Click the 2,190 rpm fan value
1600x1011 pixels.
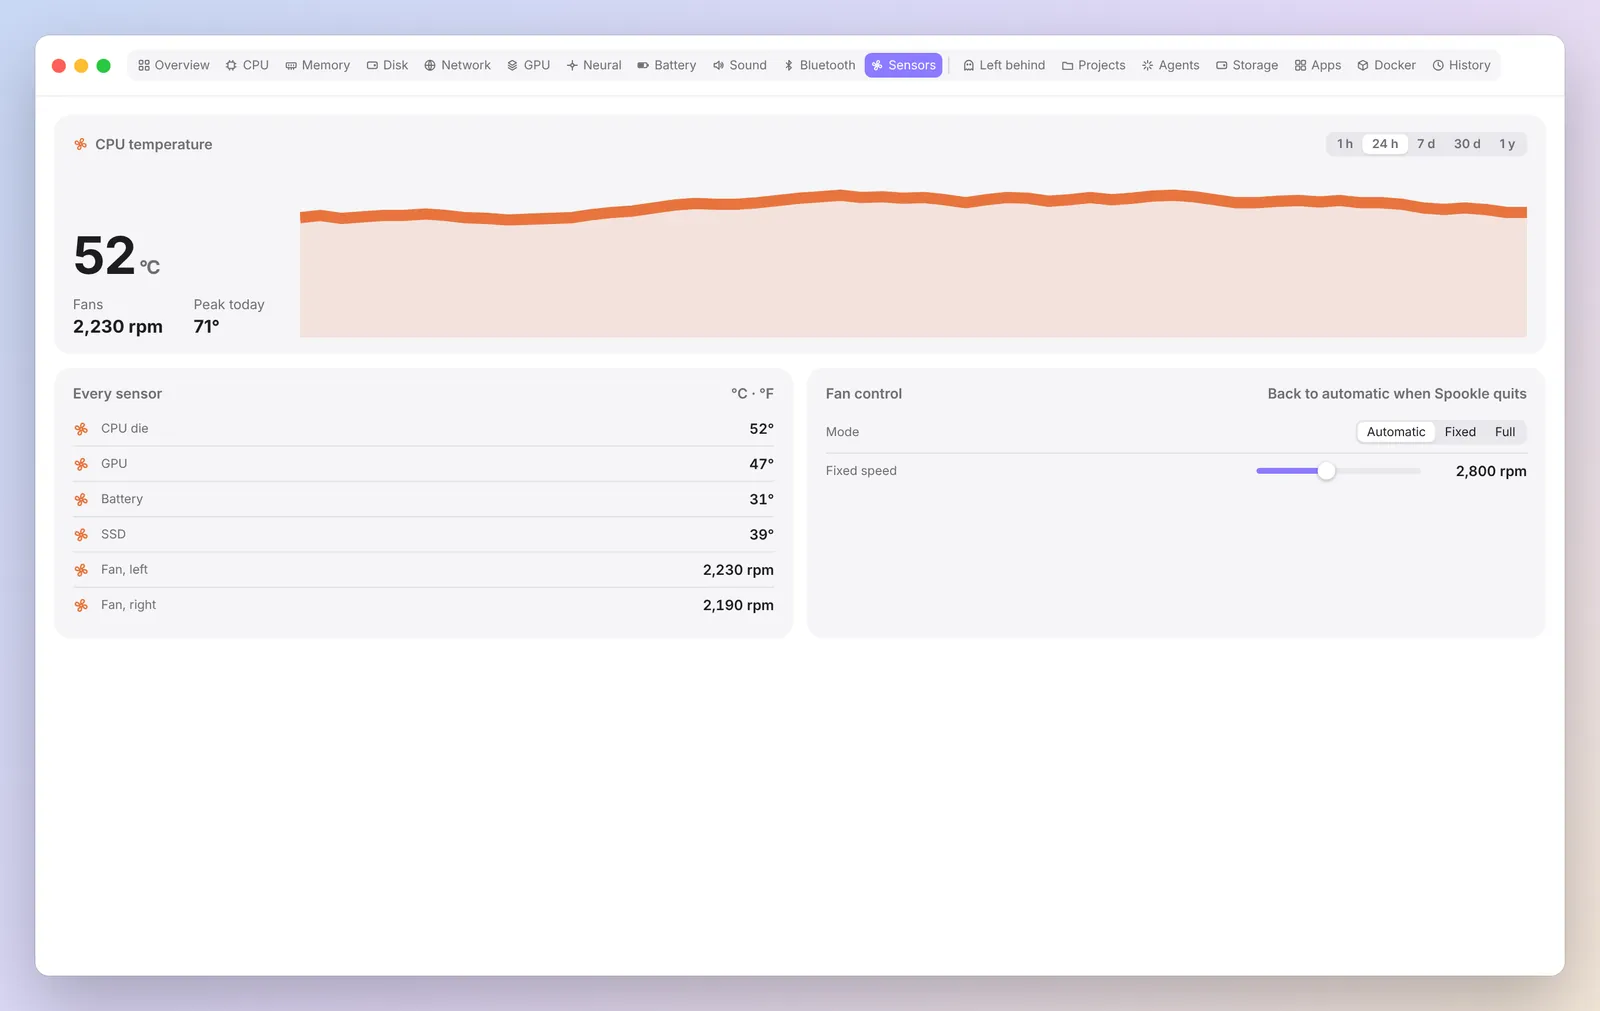click(738, 605)
